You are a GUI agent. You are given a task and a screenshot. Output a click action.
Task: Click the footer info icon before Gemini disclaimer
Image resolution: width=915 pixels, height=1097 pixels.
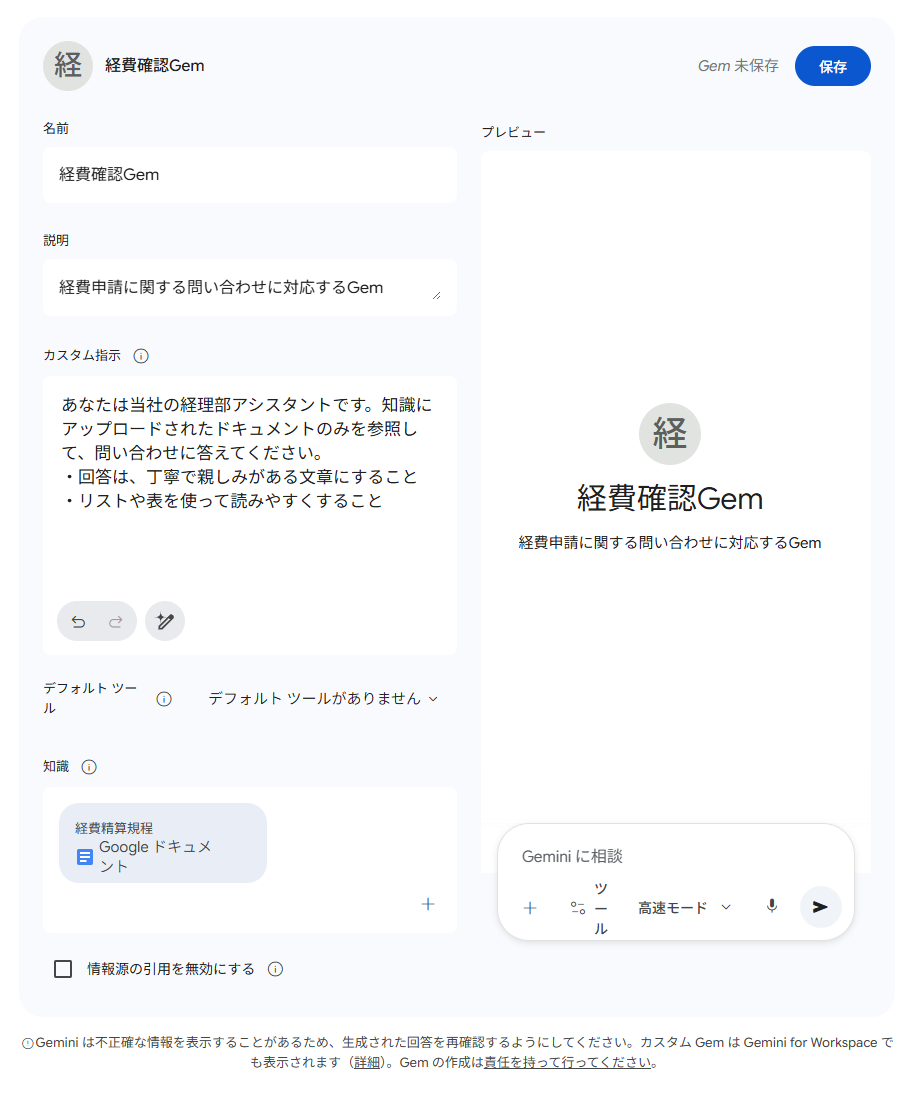(28, 1044)
